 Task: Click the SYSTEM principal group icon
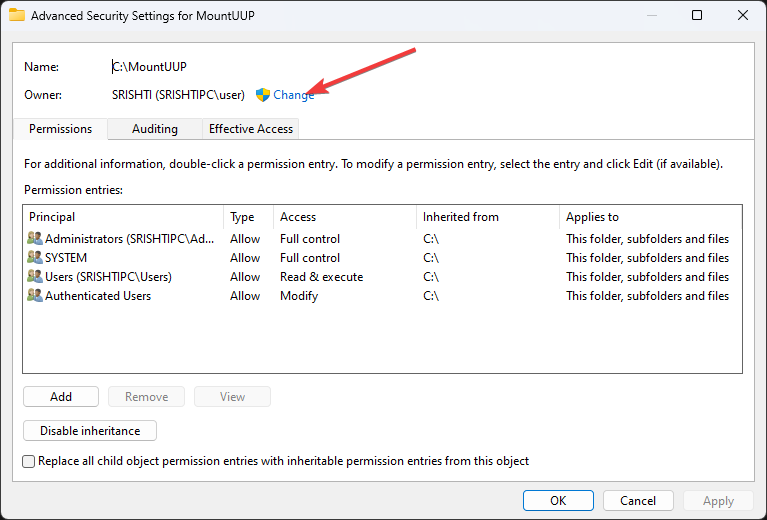click(x=35, y=258)
